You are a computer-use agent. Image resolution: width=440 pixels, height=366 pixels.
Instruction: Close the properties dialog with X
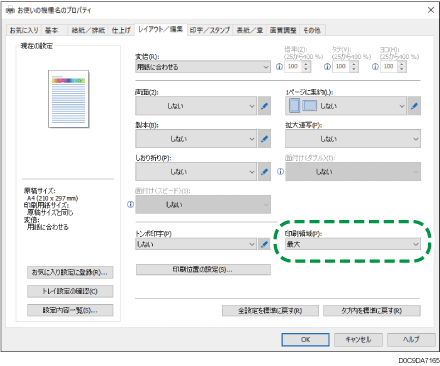(x=431, y=10)
